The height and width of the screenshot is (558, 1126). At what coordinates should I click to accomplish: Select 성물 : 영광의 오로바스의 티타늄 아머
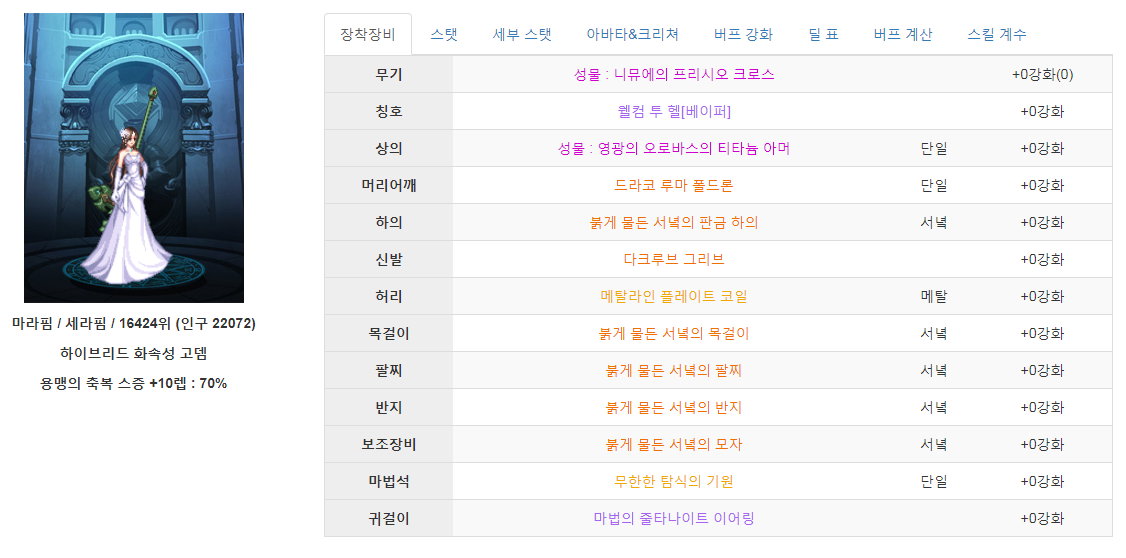(674, 149)
